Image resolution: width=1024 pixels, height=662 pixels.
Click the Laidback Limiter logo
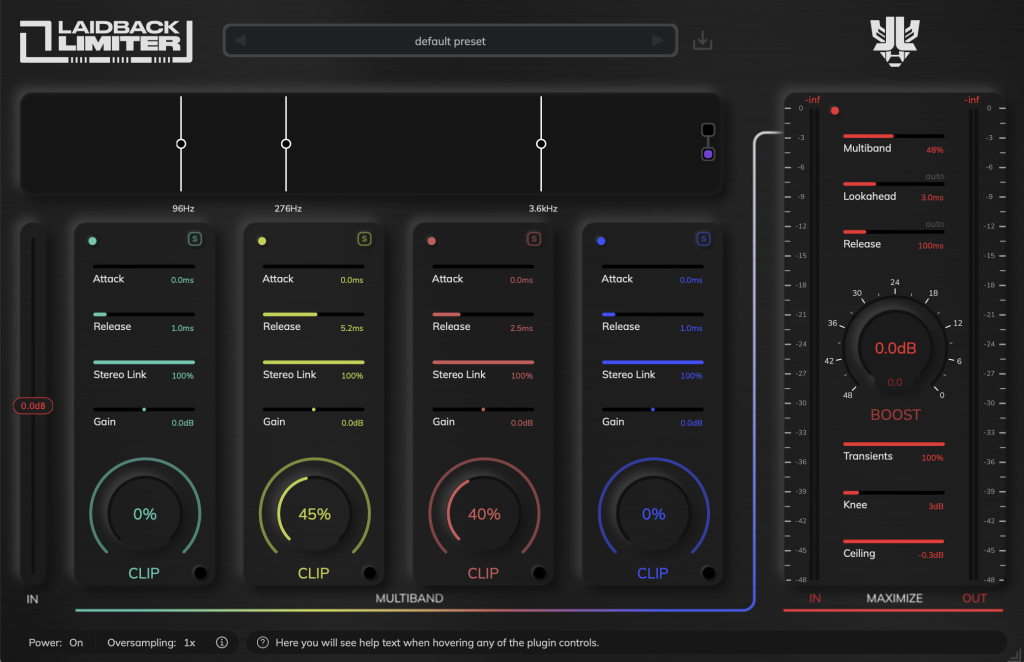(105, 41)
